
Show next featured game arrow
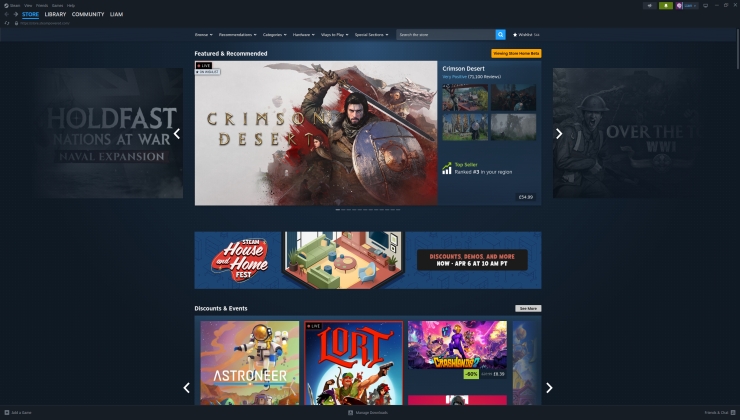pos(559,134)
